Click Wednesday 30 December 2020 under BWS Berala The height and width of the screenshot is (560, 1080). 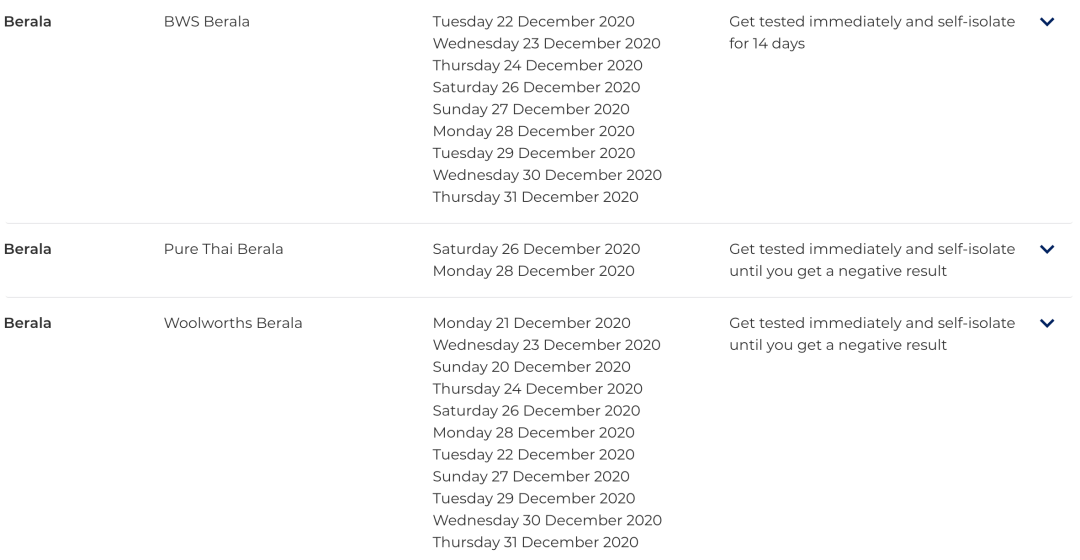(x=548, y=175)
